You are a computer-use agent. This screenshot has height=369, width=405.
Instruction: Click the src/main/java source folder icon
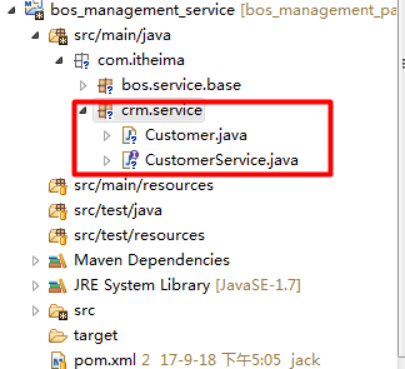pyautogui.click(x=58, y=36)
